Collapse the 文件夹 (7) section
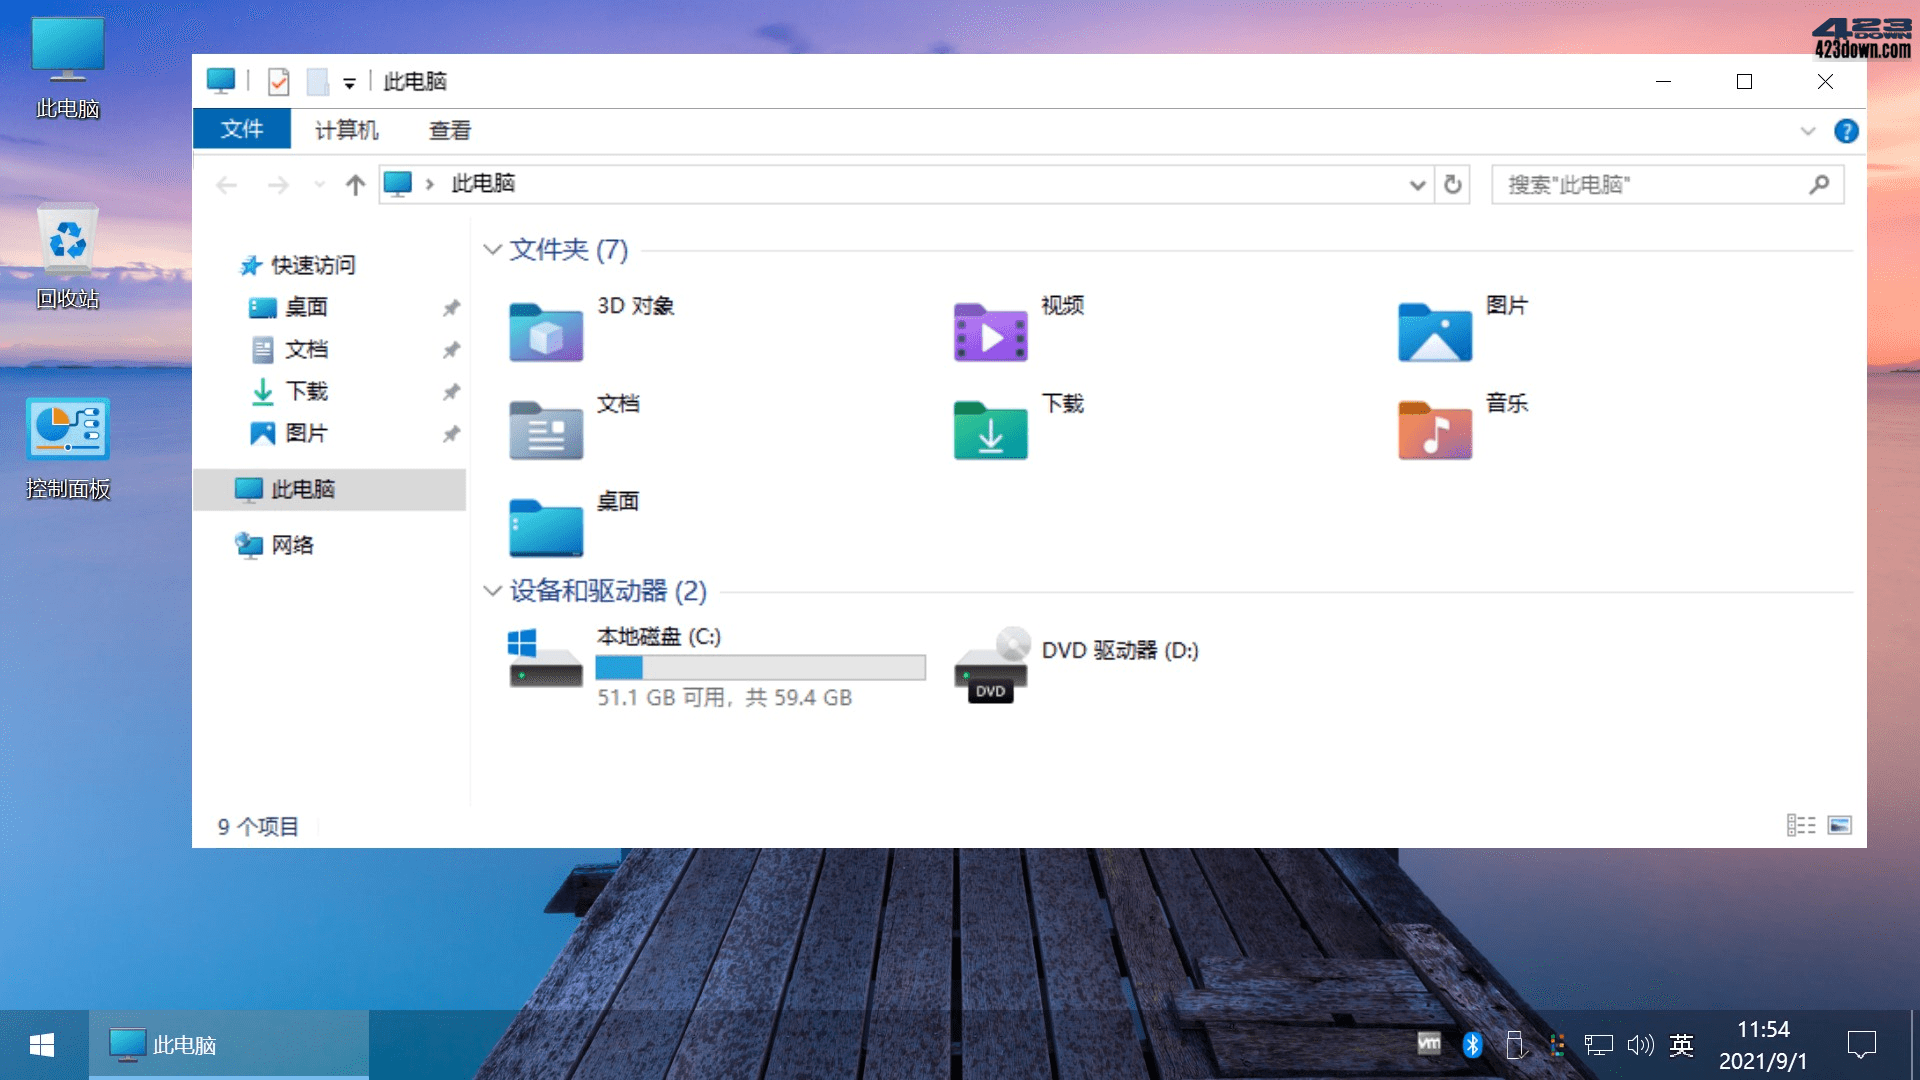1920x1080 pixels. pos(491,250)
